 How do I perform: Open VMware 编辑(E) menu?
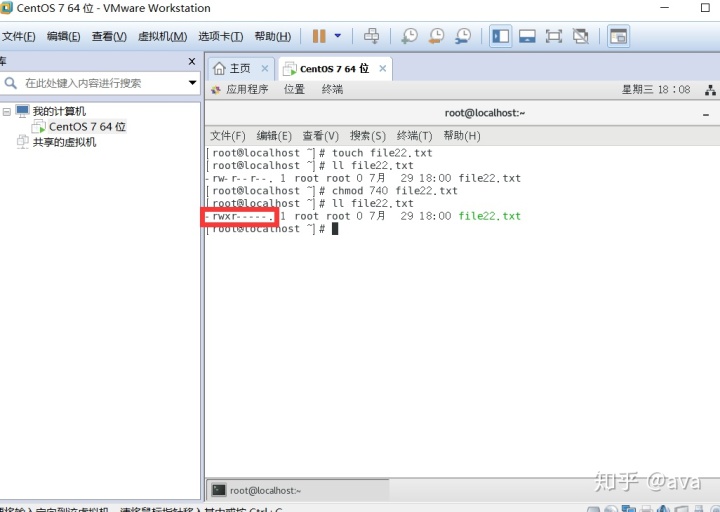pos(63,36)
